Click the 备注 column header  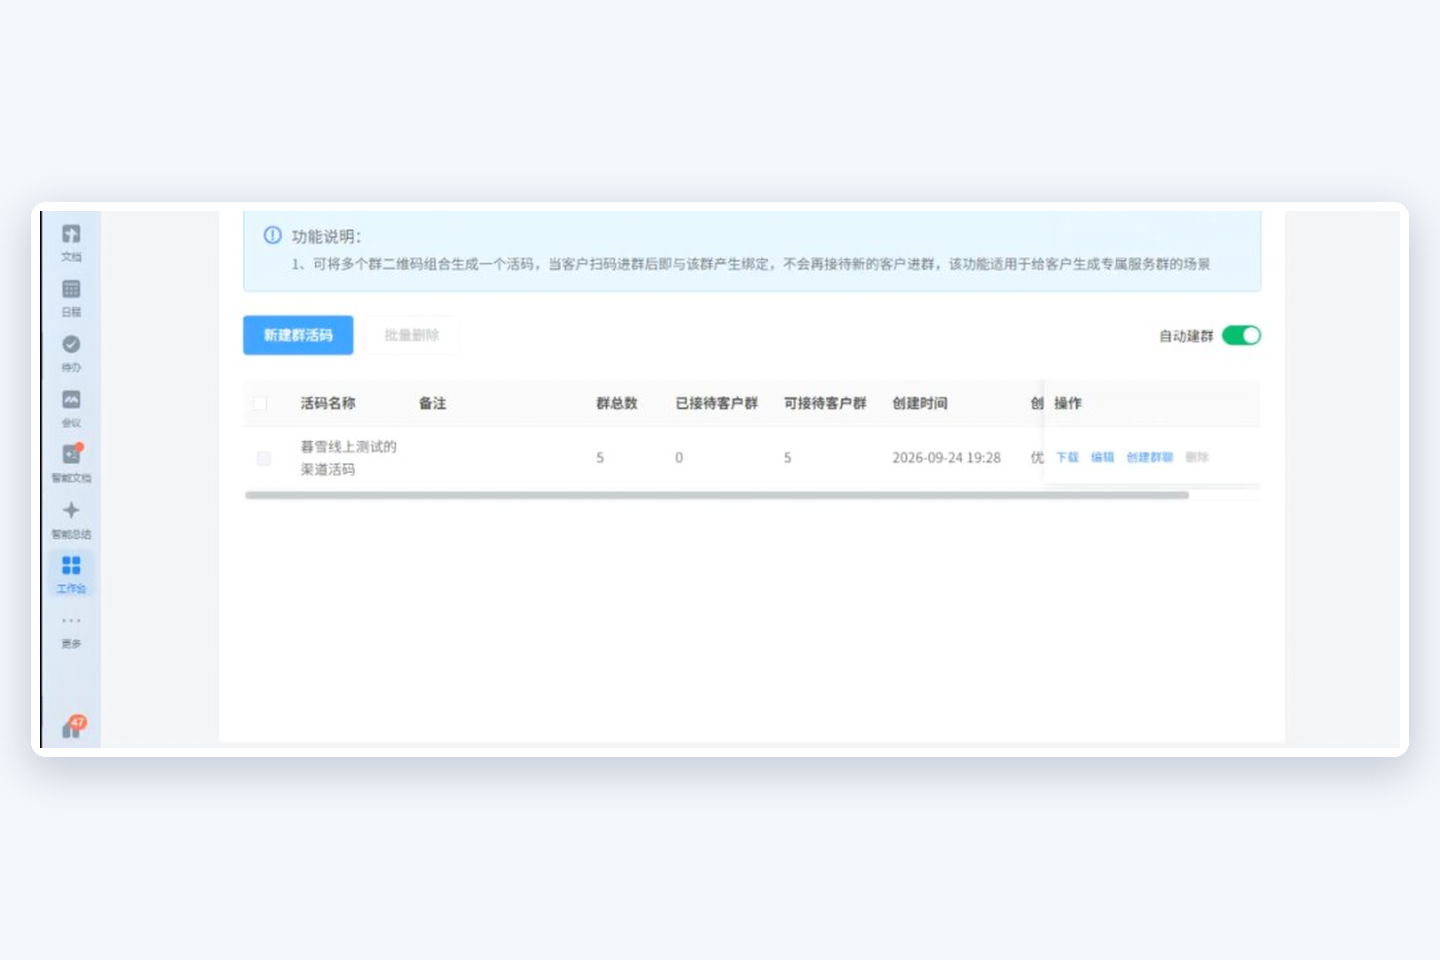coord(432,403)
